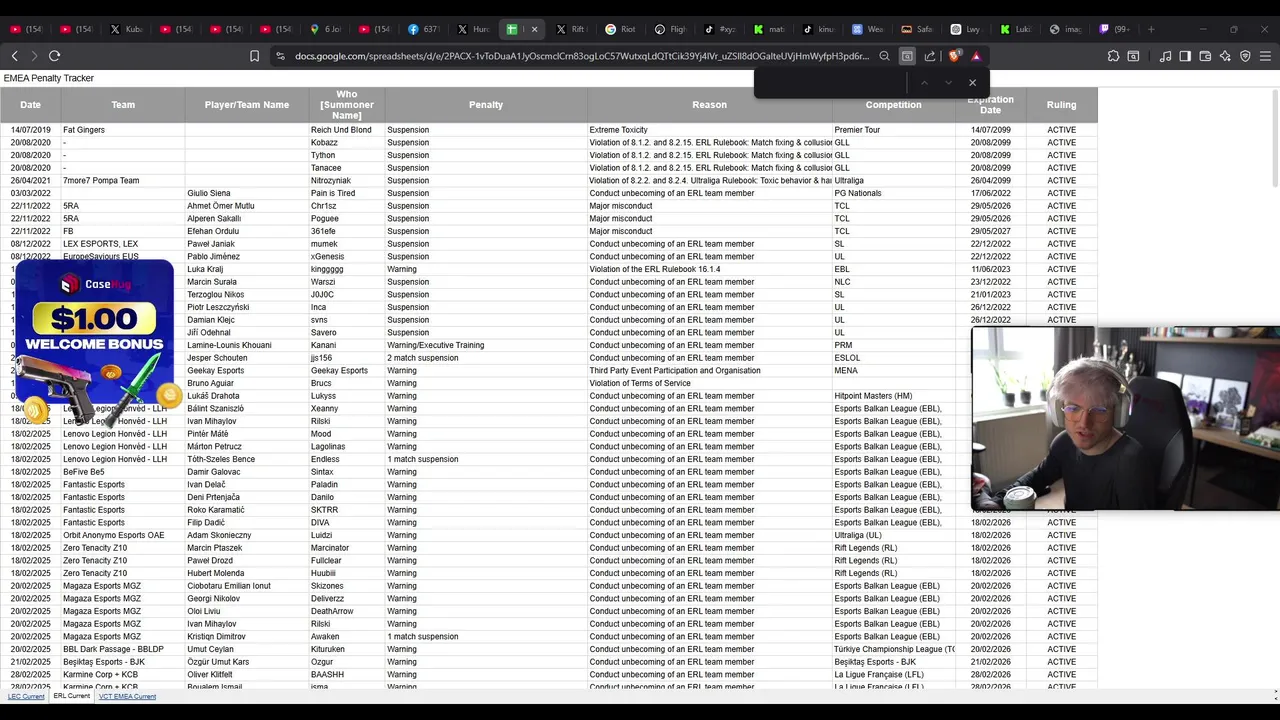This screenshot has height=720, width=1280.
Task: Open the Brave Wallet icon
Action: [1205, 56]
